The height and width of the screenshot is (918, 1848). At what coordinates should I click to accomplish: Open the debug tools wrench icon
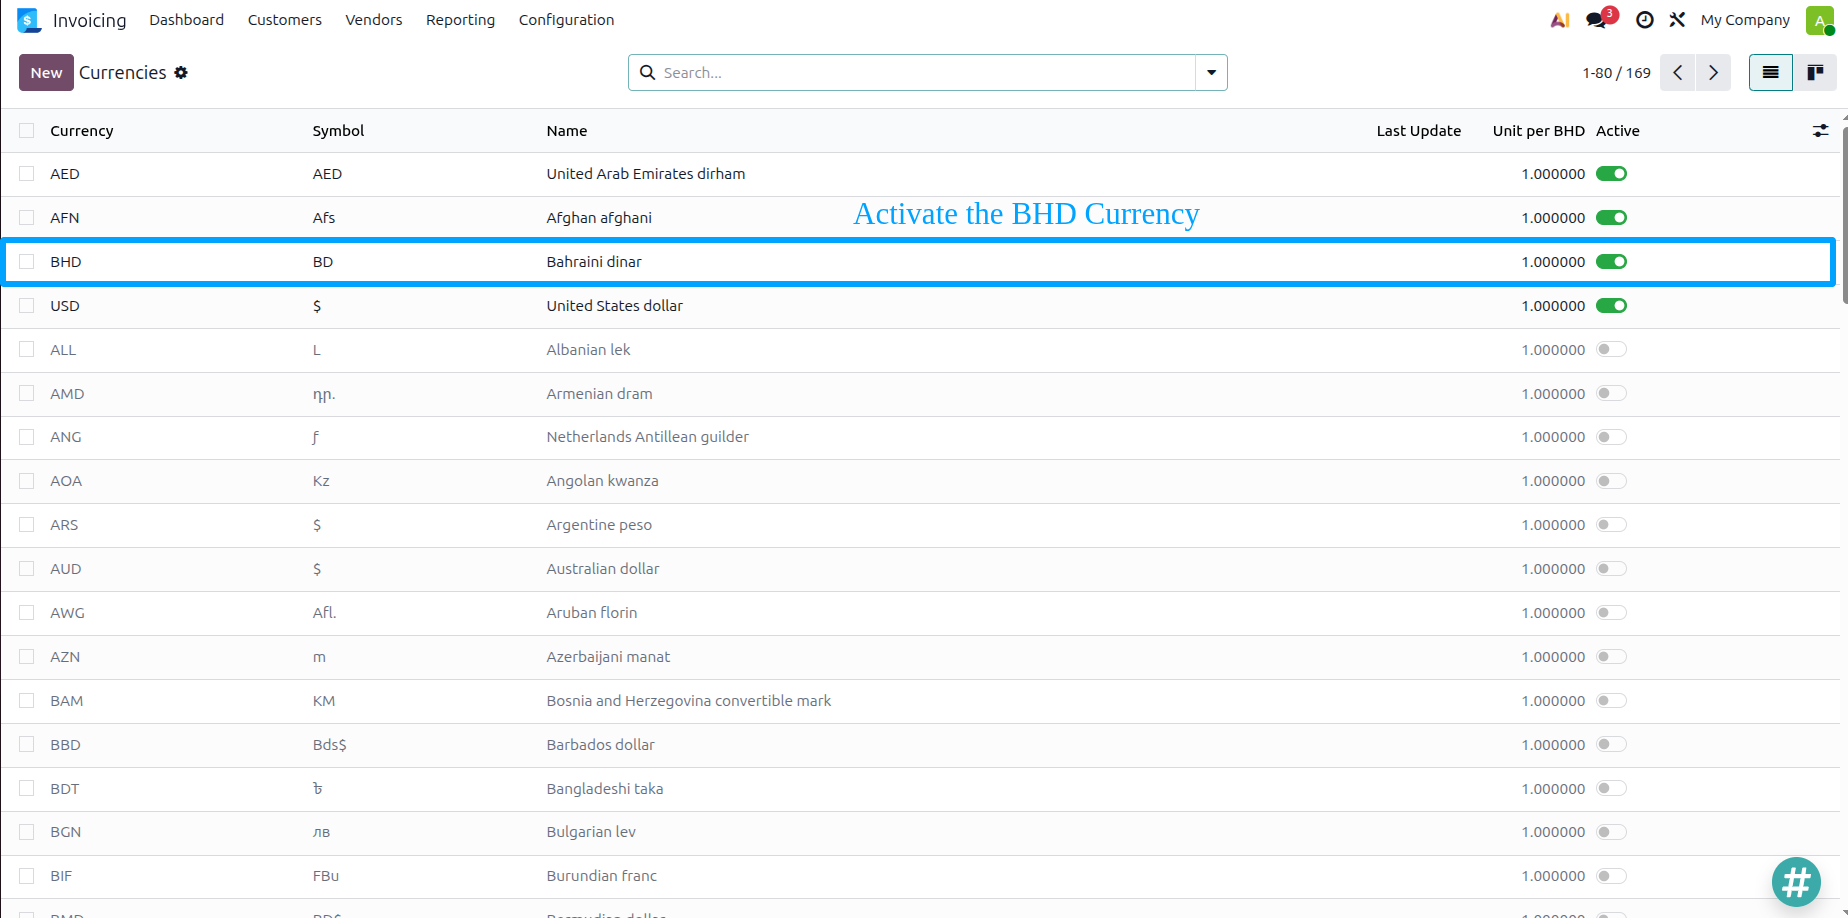tap(1677, 20)
